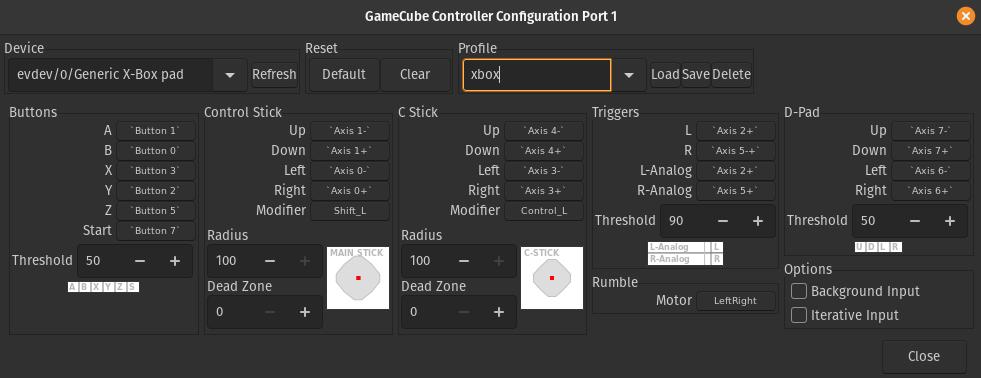Remap Control Stick Left binding
981x378 pixels.
pos(350,171)
